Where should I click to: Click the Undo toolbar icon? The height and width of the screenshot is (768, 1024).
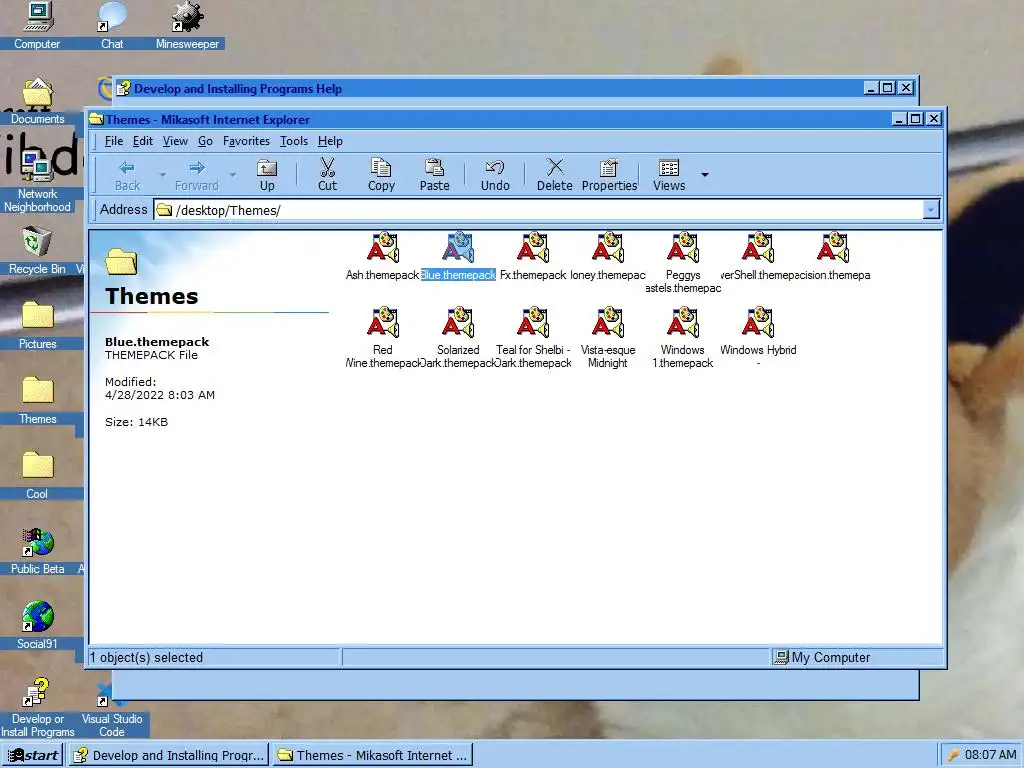coord(495,175)
